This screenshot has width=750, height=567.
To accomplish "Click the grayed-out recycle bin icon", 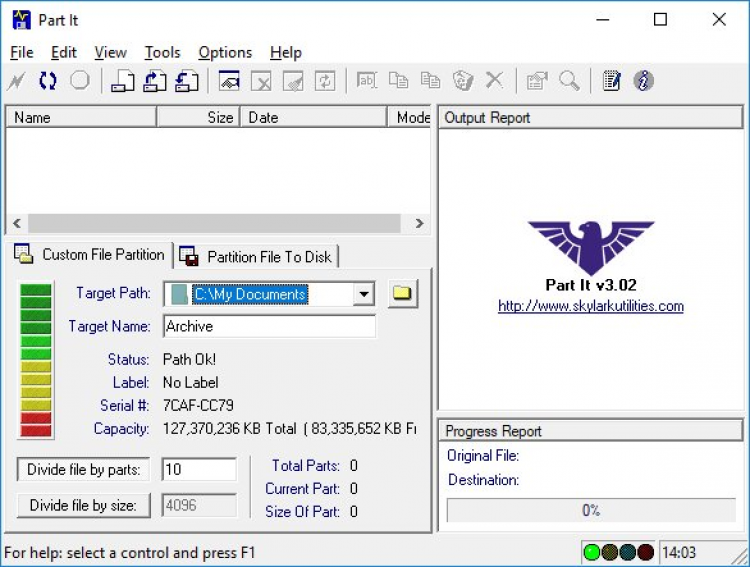I will click(463, 80).
